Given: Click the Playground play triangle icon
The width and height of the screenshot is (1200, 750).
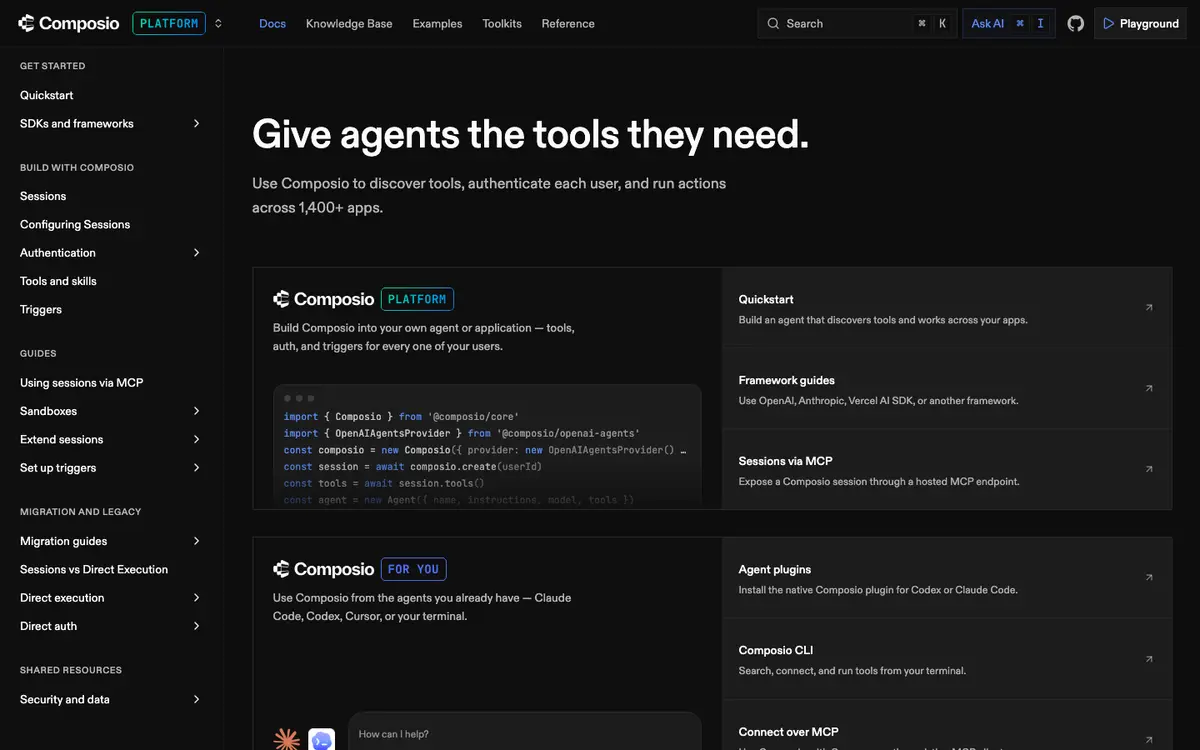Looking at the screenshot, I should point(1108,23).
